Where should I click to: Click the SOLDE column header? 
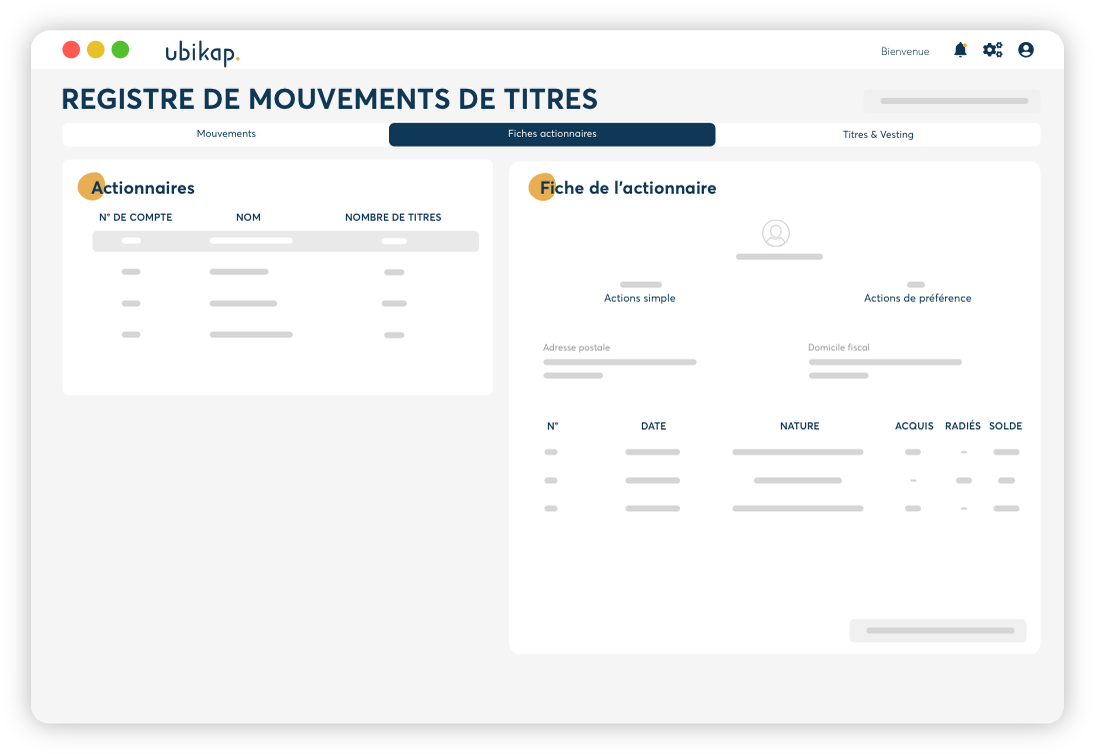(1005, 426)
